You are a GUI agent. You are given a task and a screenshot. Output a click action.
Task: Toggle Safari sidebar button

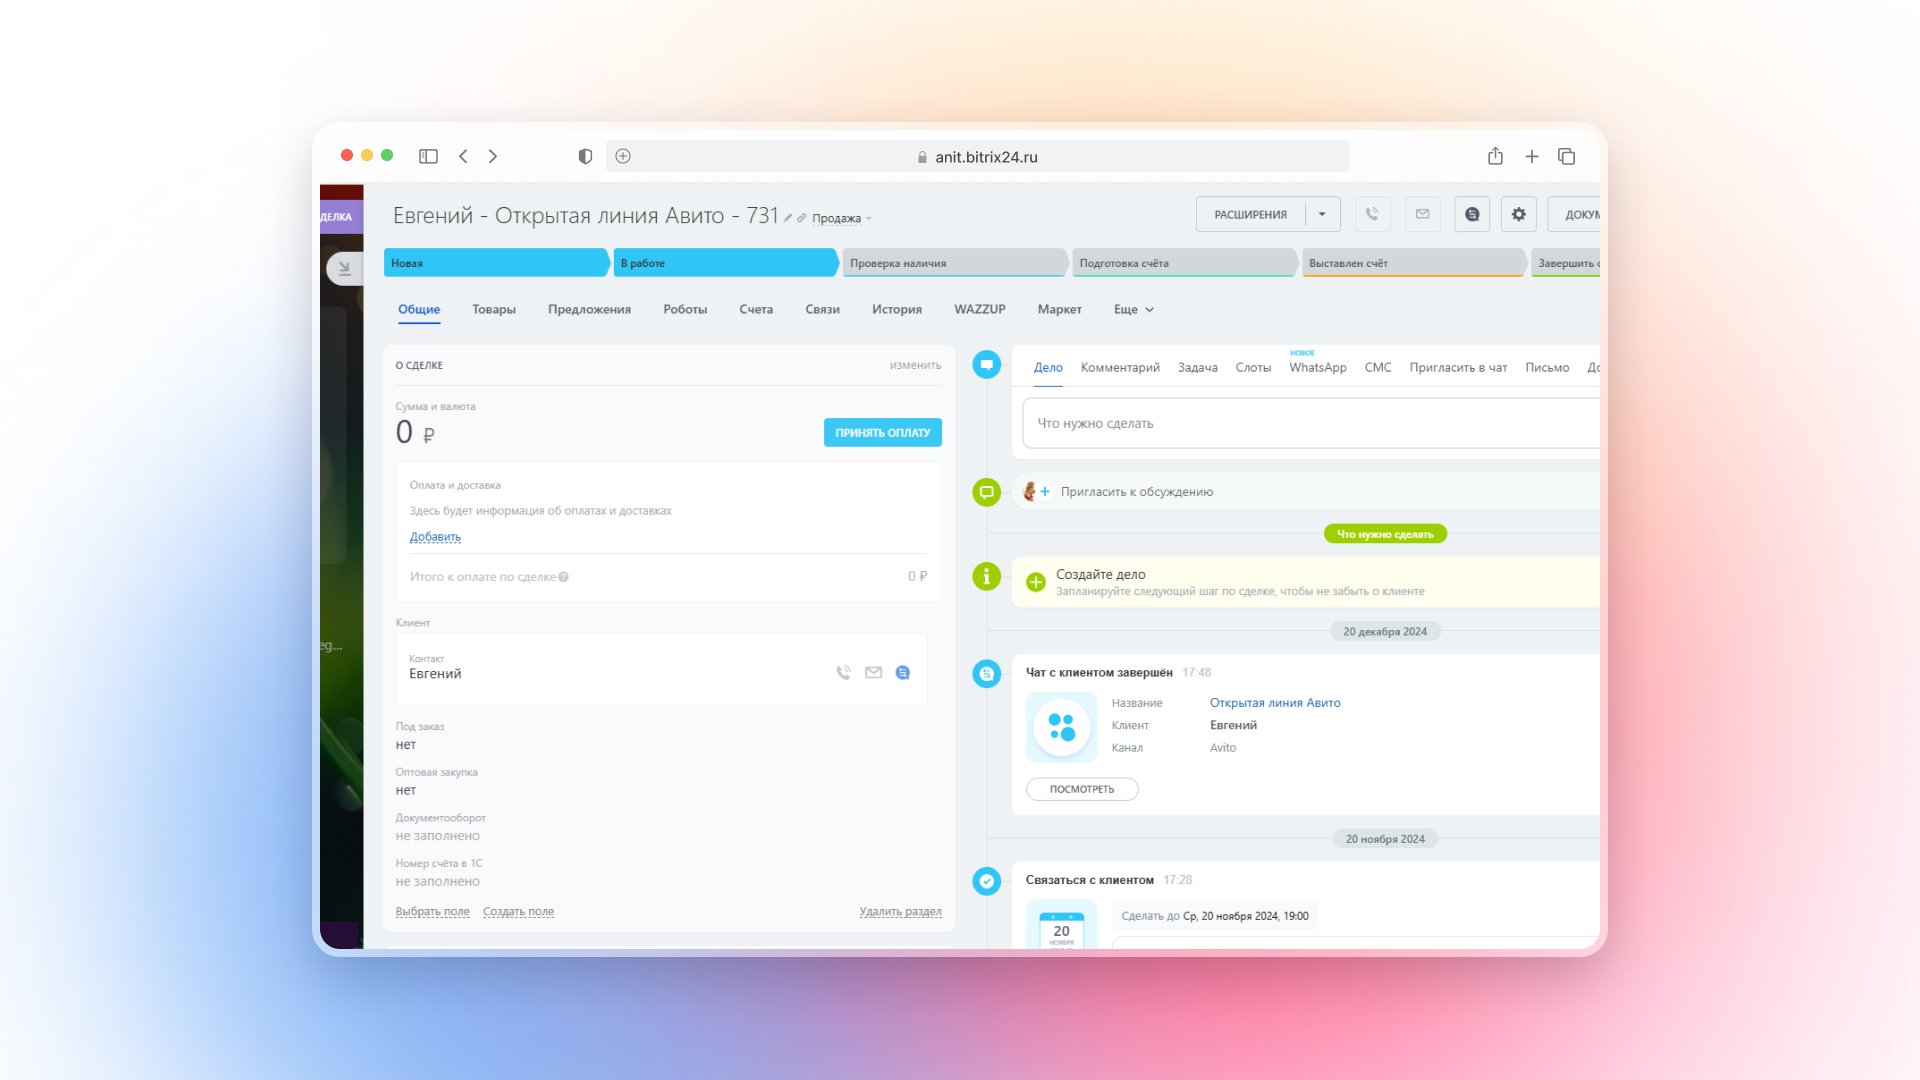(428, 156)
